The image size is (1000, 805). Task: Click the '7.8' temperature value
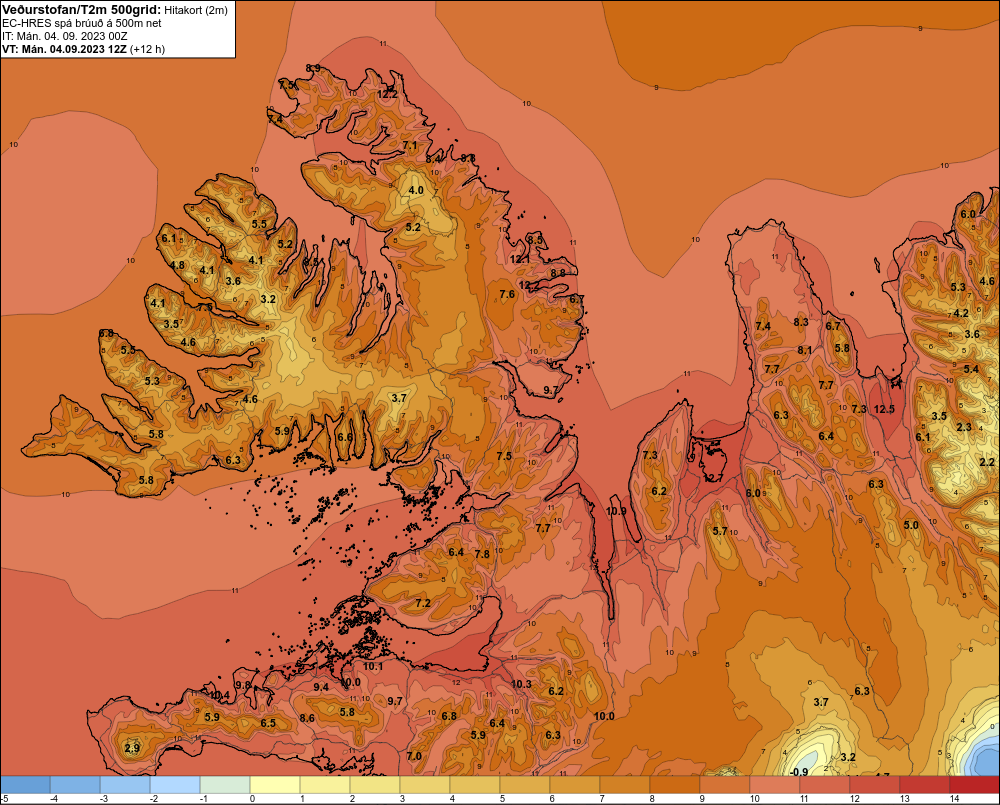point(482,554)
